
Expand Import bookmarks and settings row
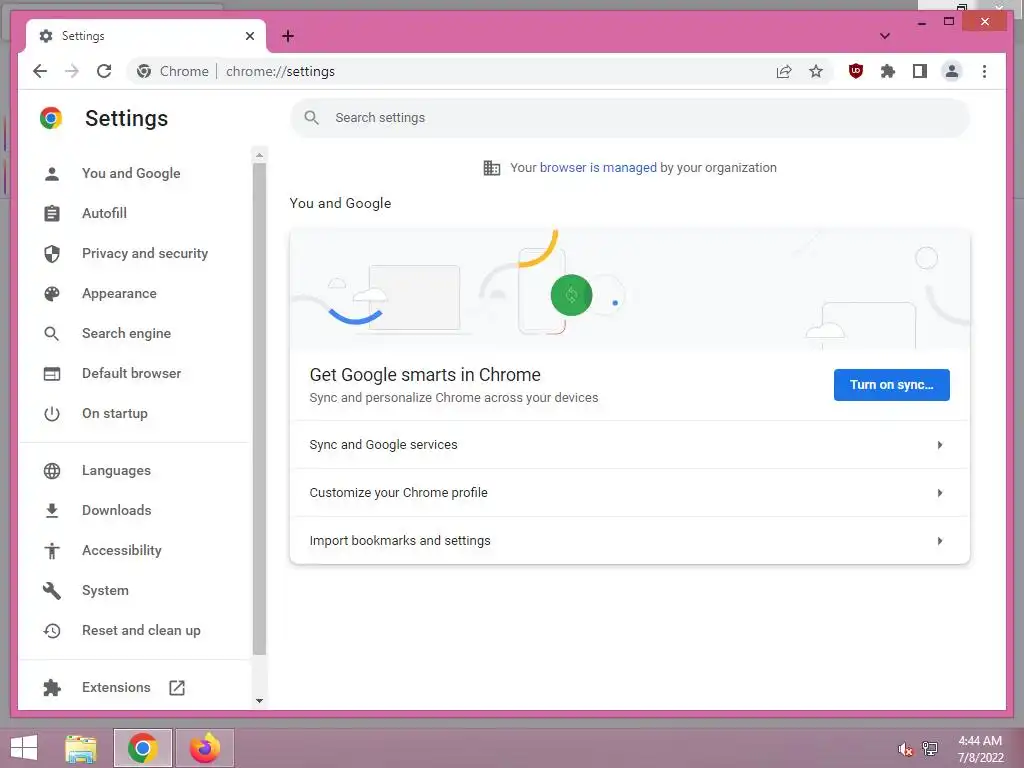click(630, 541)
